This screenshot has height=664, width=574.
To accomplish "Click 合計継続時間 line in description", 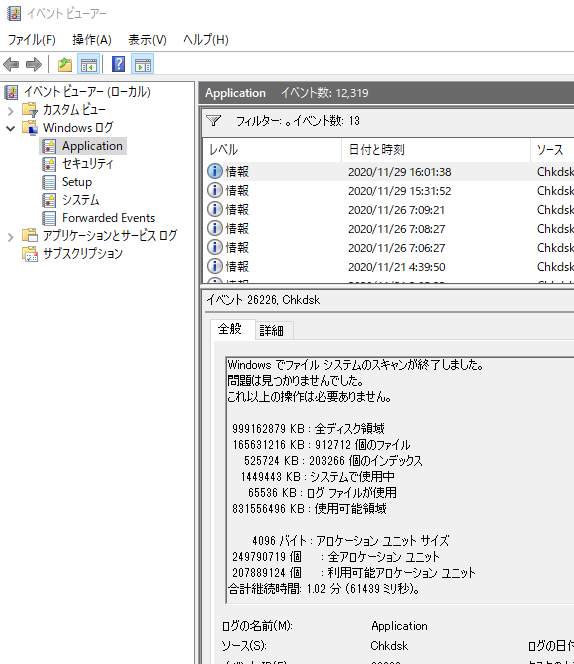I will 324,589.
